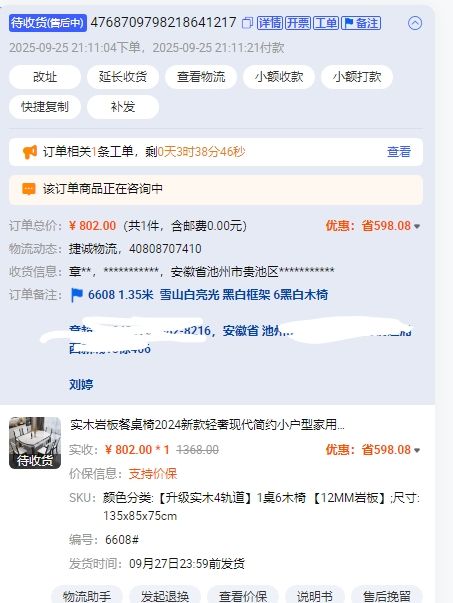Viewport: 453px width, 603px height.
Task: Expand product discount 省598.08 dropdown arrow
Action: click(417, 450)
